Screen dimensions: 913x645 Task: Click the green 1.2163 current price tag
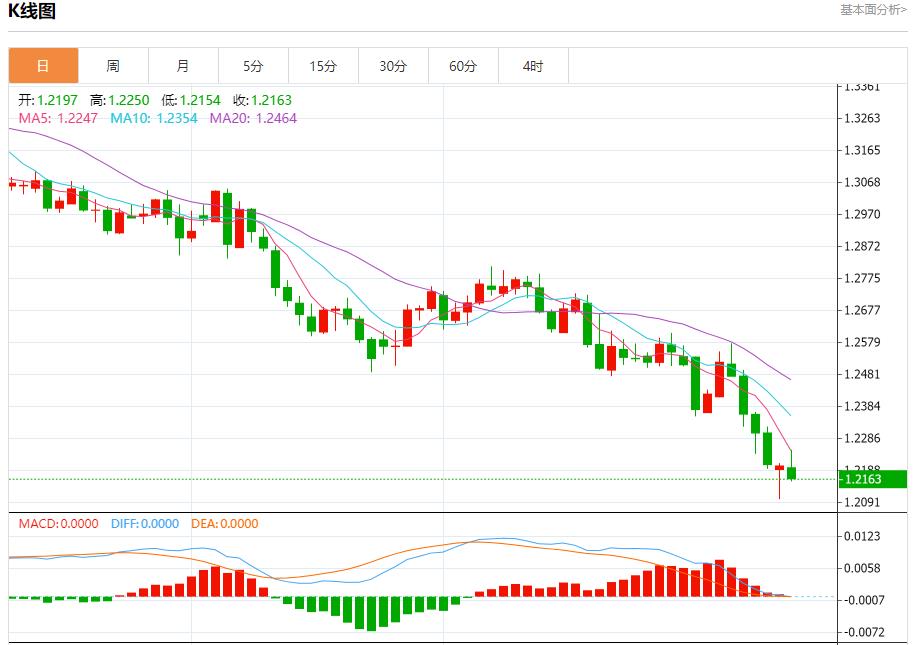click(x=872, y=479)
